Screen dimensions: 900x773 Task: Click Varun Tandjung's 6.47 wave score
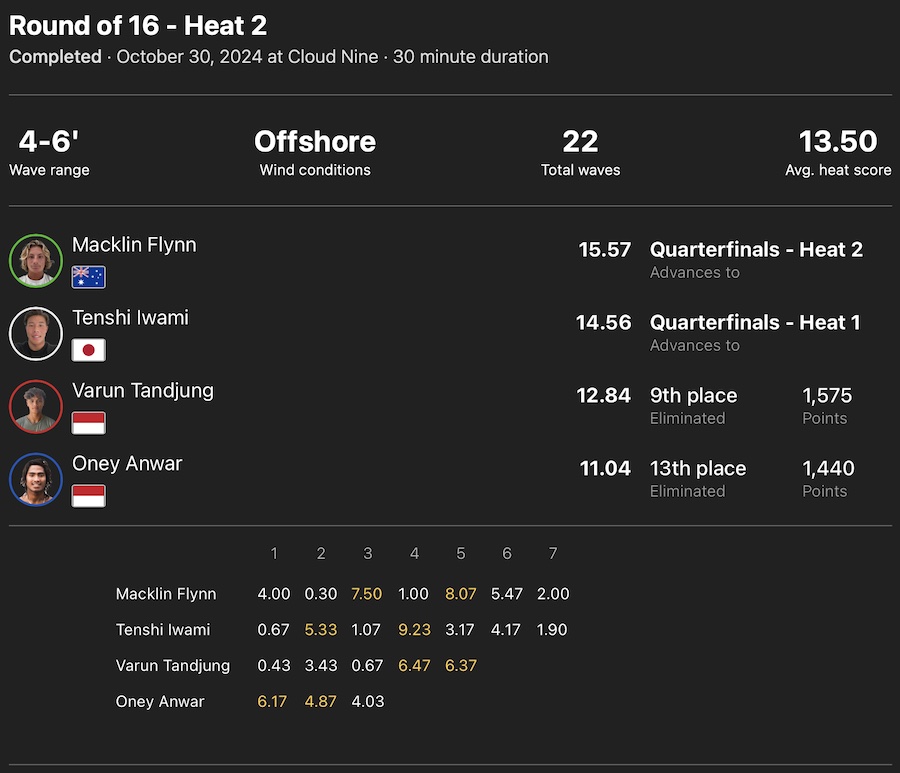[x=414, y=666]
